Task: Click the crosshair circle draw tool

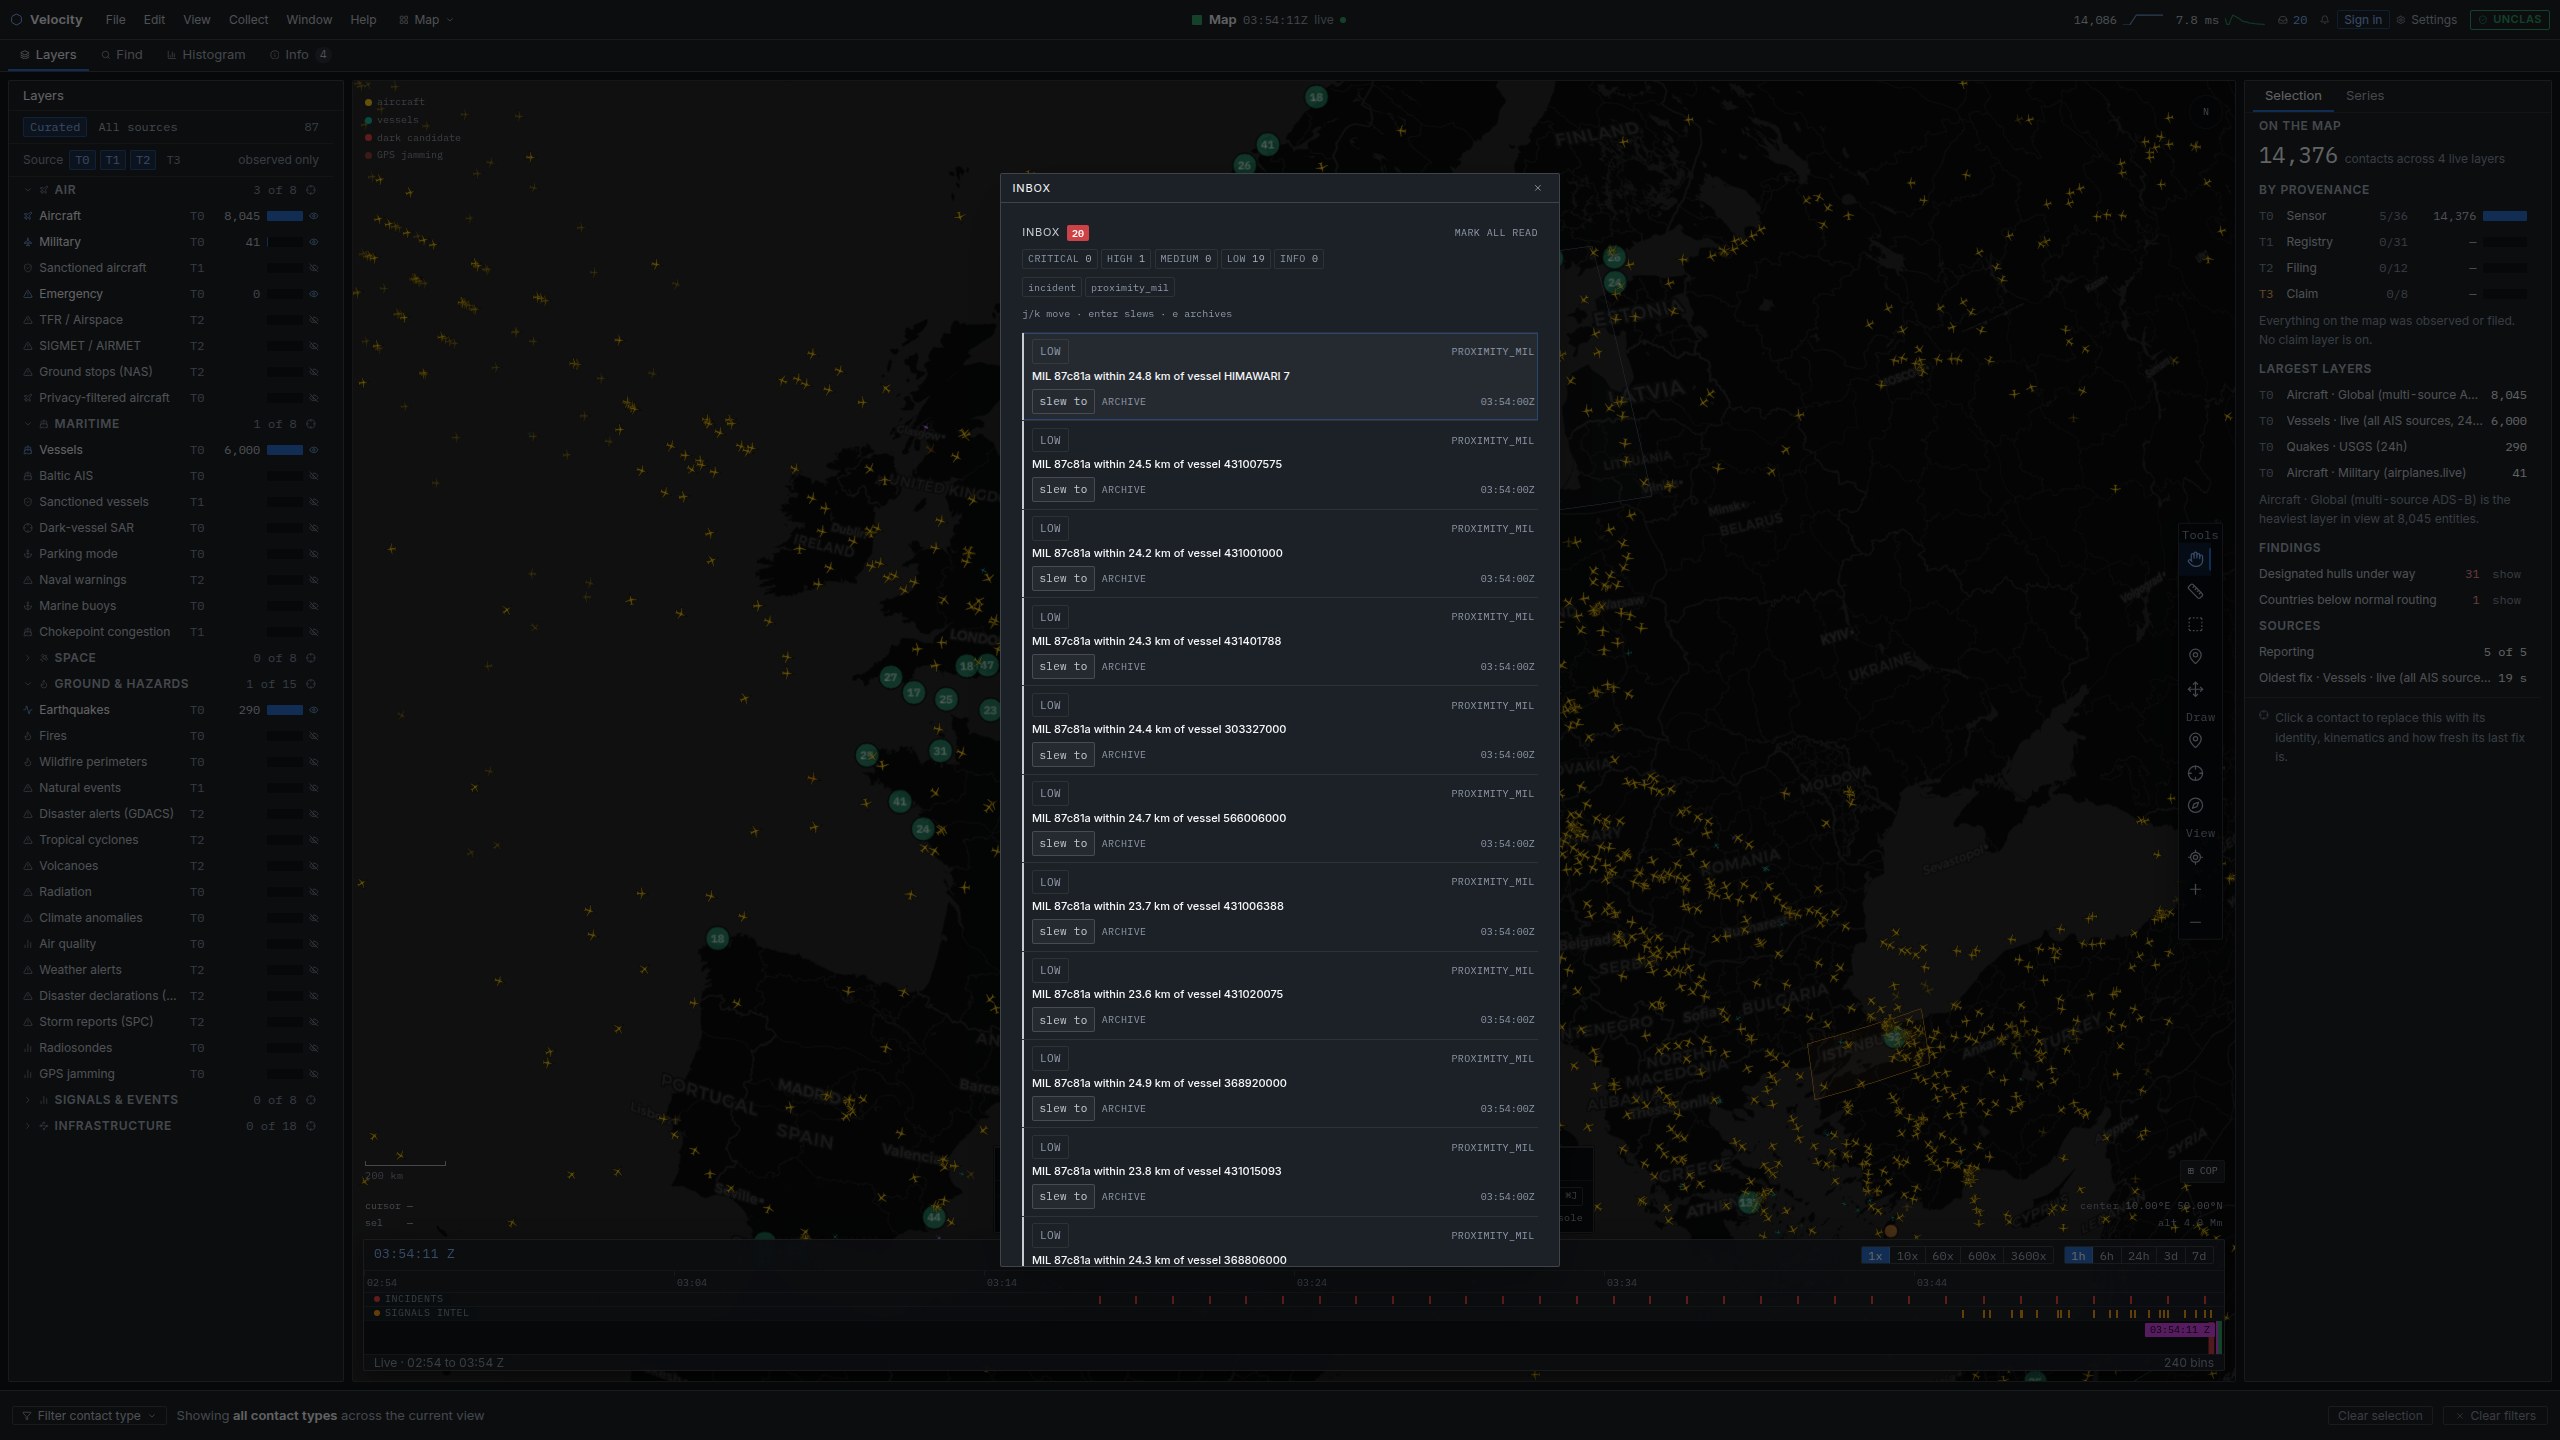Action: tap(2195, 773)
